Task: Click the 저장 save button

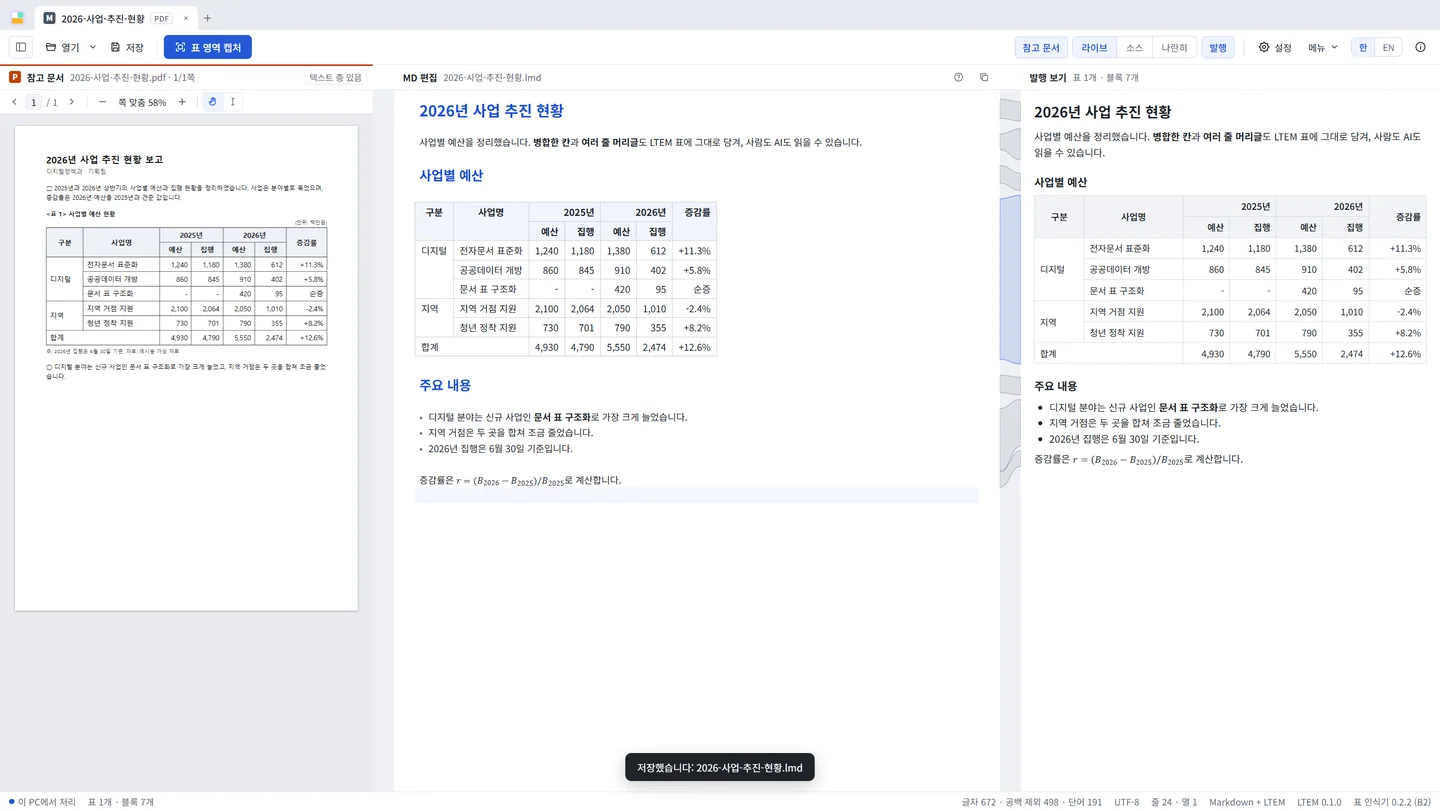Action: (127, 47)
